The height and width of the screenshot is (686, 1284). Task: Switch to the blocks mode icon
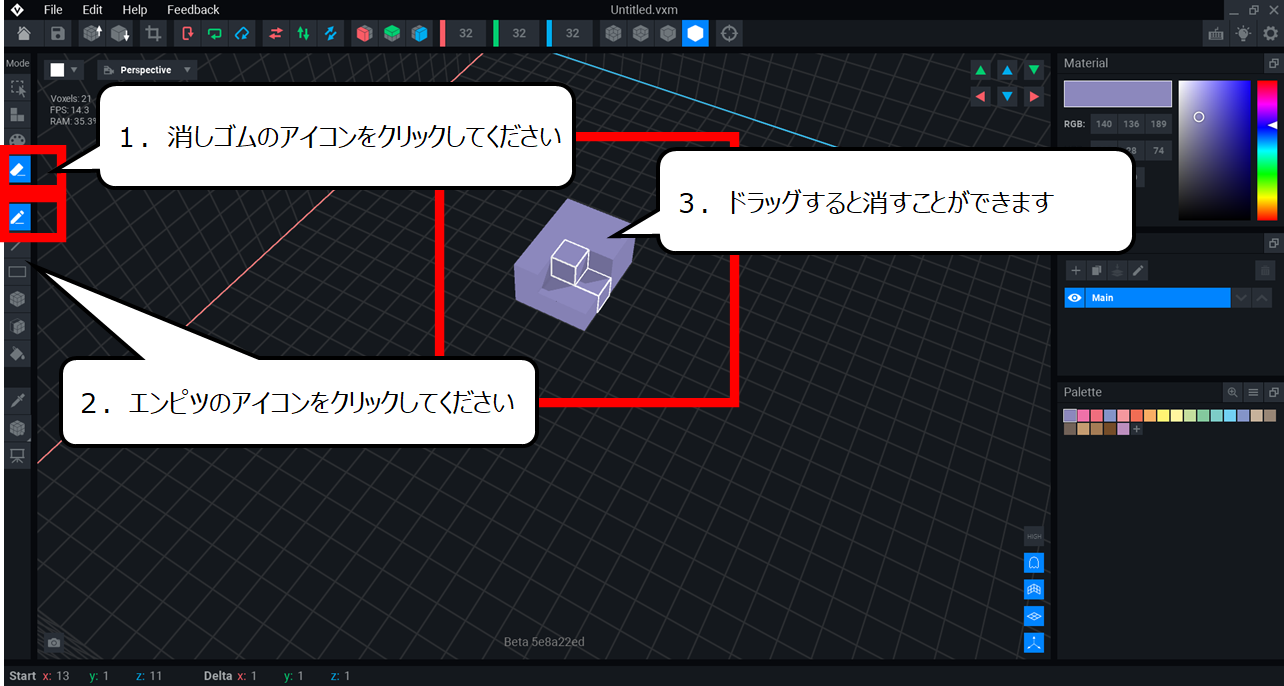tap(18, 114)
